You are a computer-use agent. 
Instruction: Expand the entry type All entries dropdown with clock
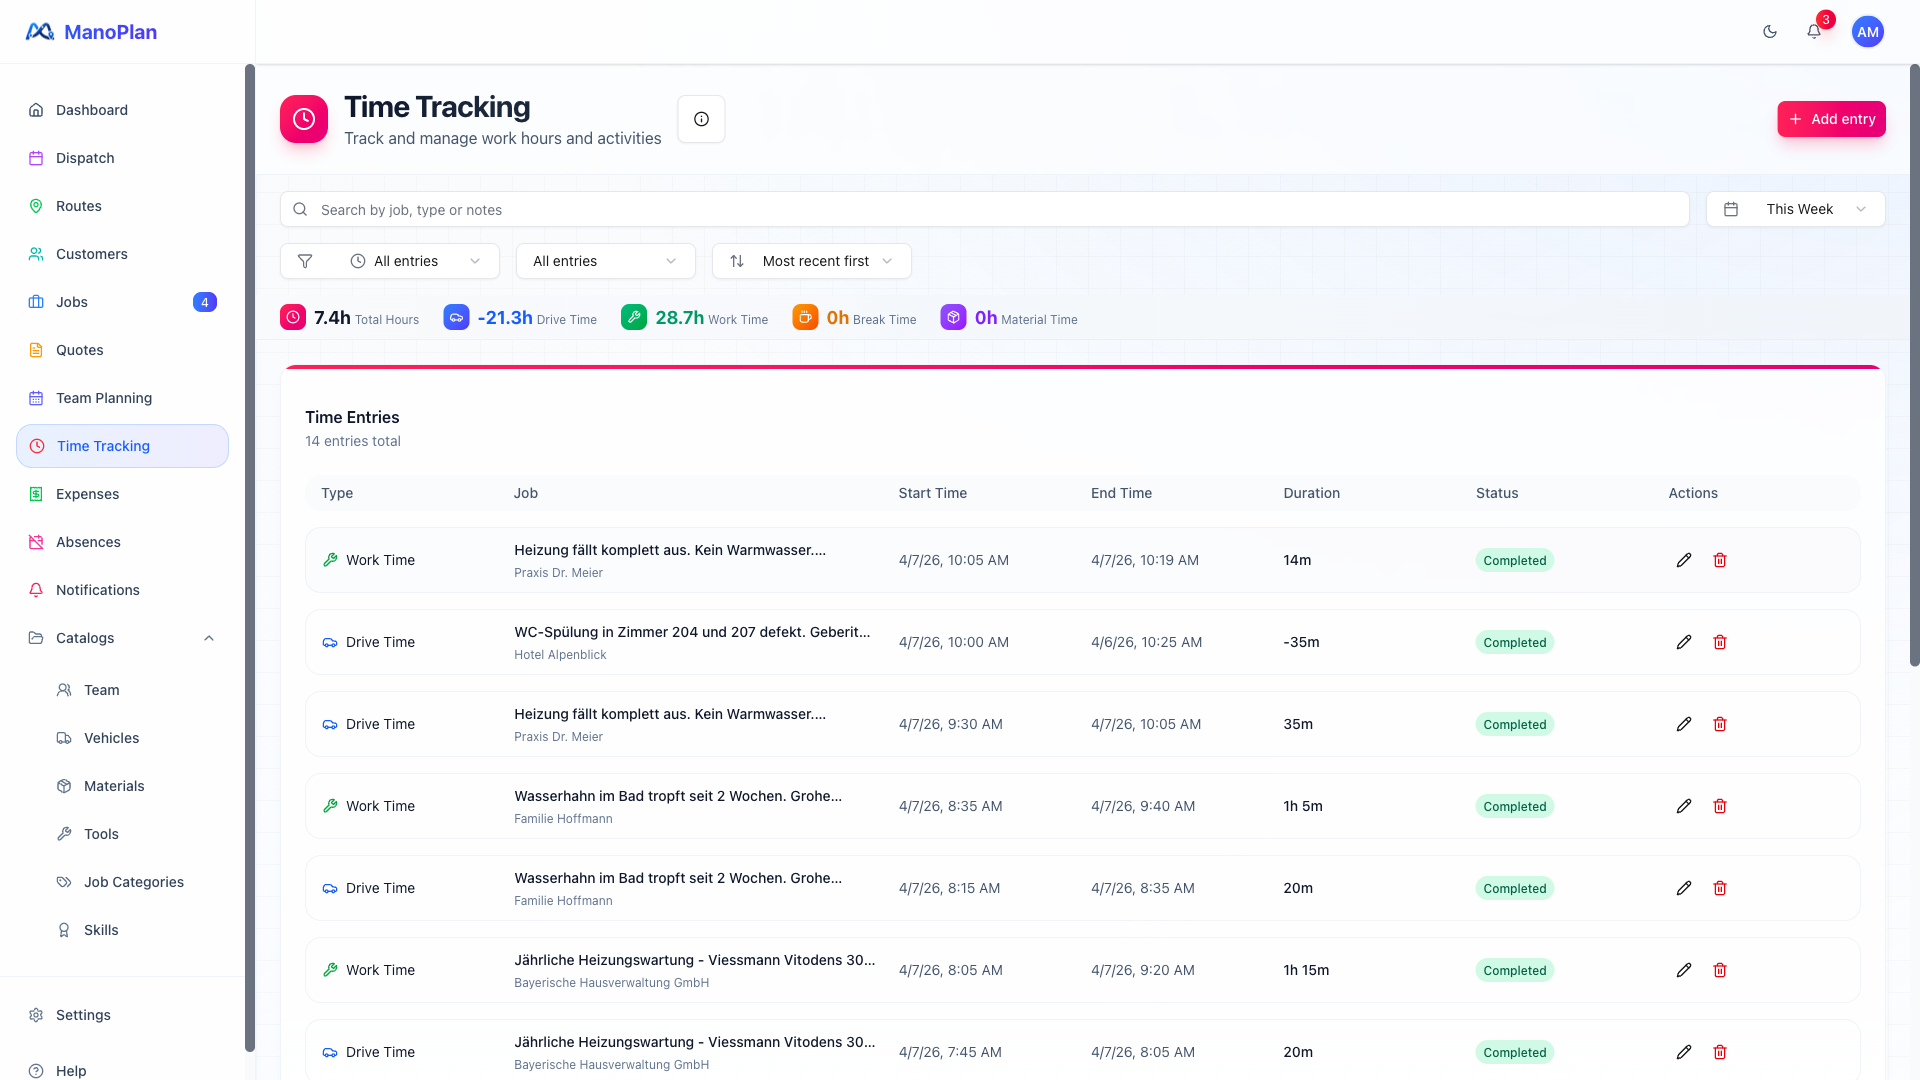(415, 261)
